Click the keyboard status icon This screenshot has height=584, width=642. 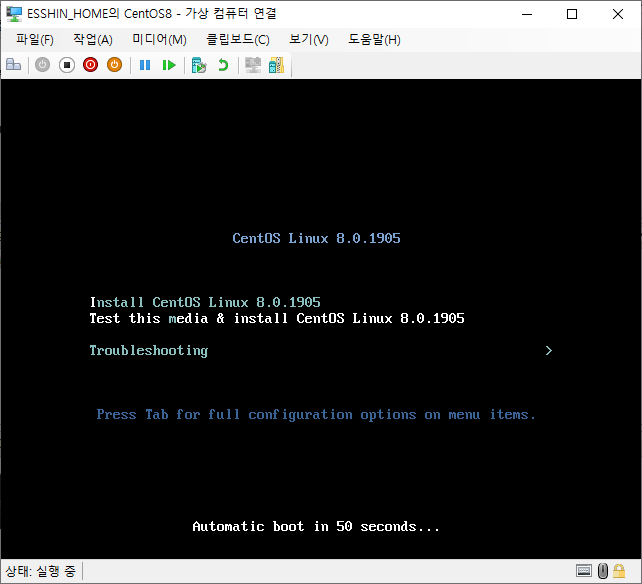coord(584,570)
